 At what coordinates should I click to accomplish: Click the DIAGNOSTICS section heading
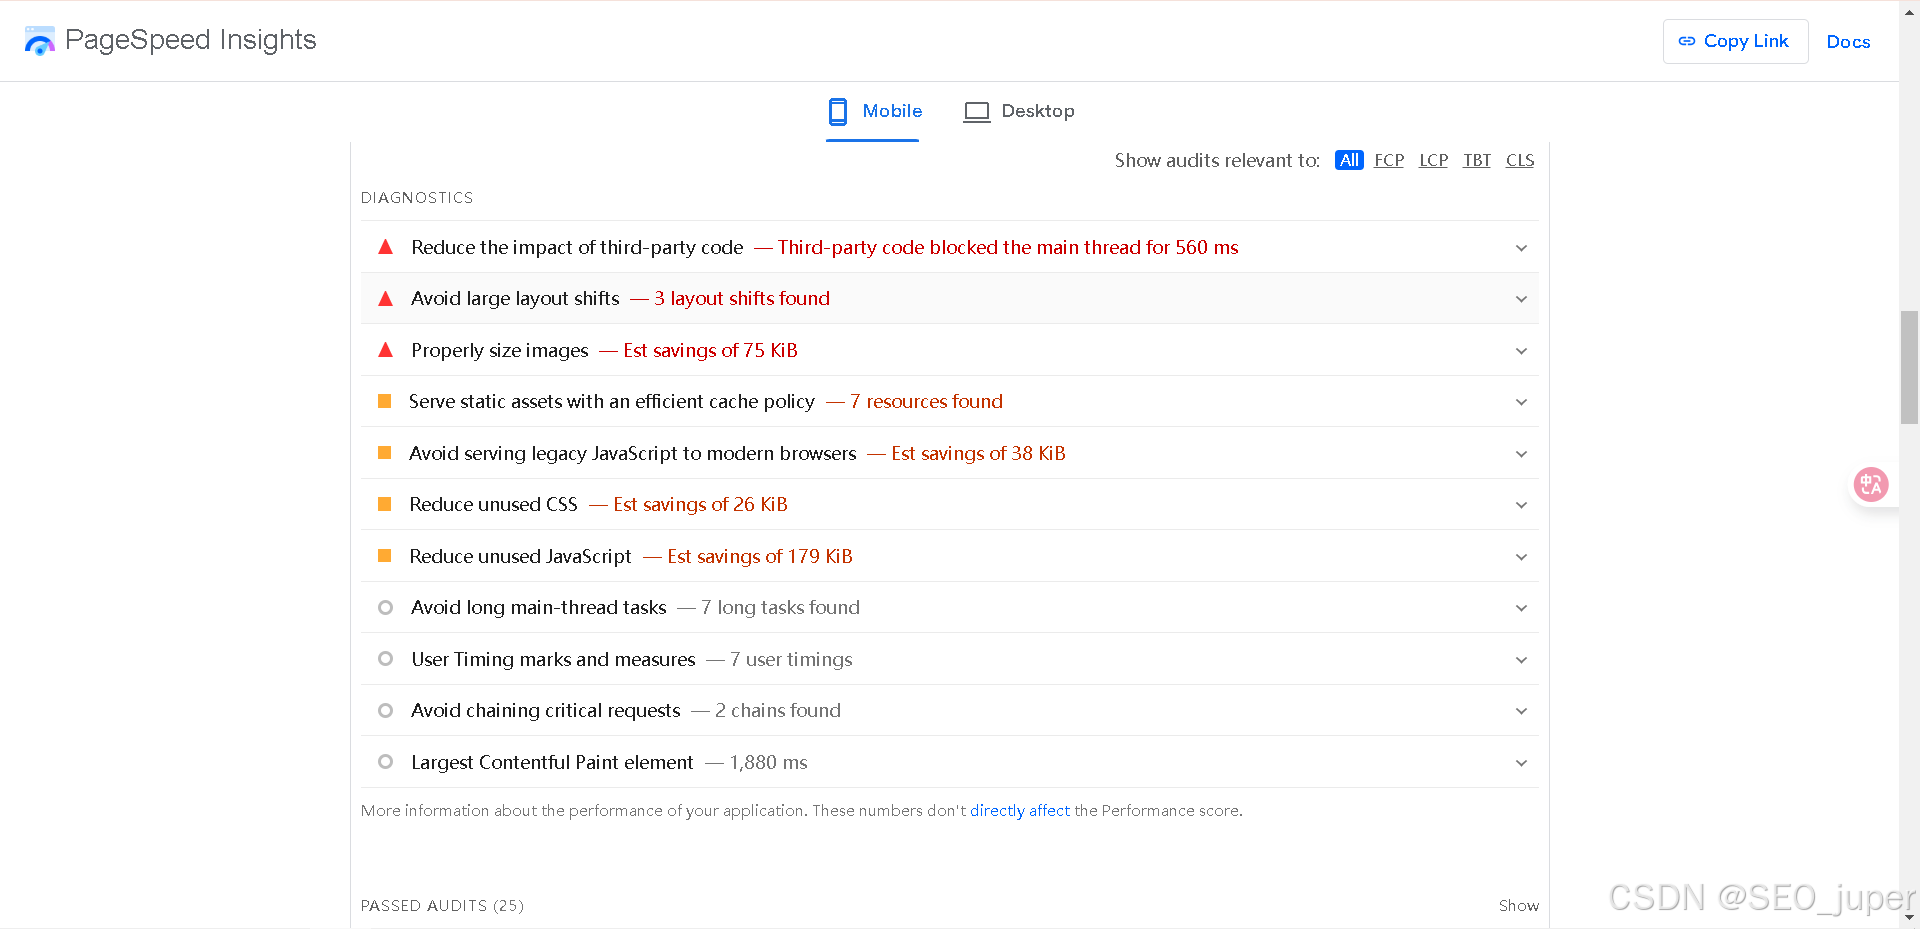[417, 198]
